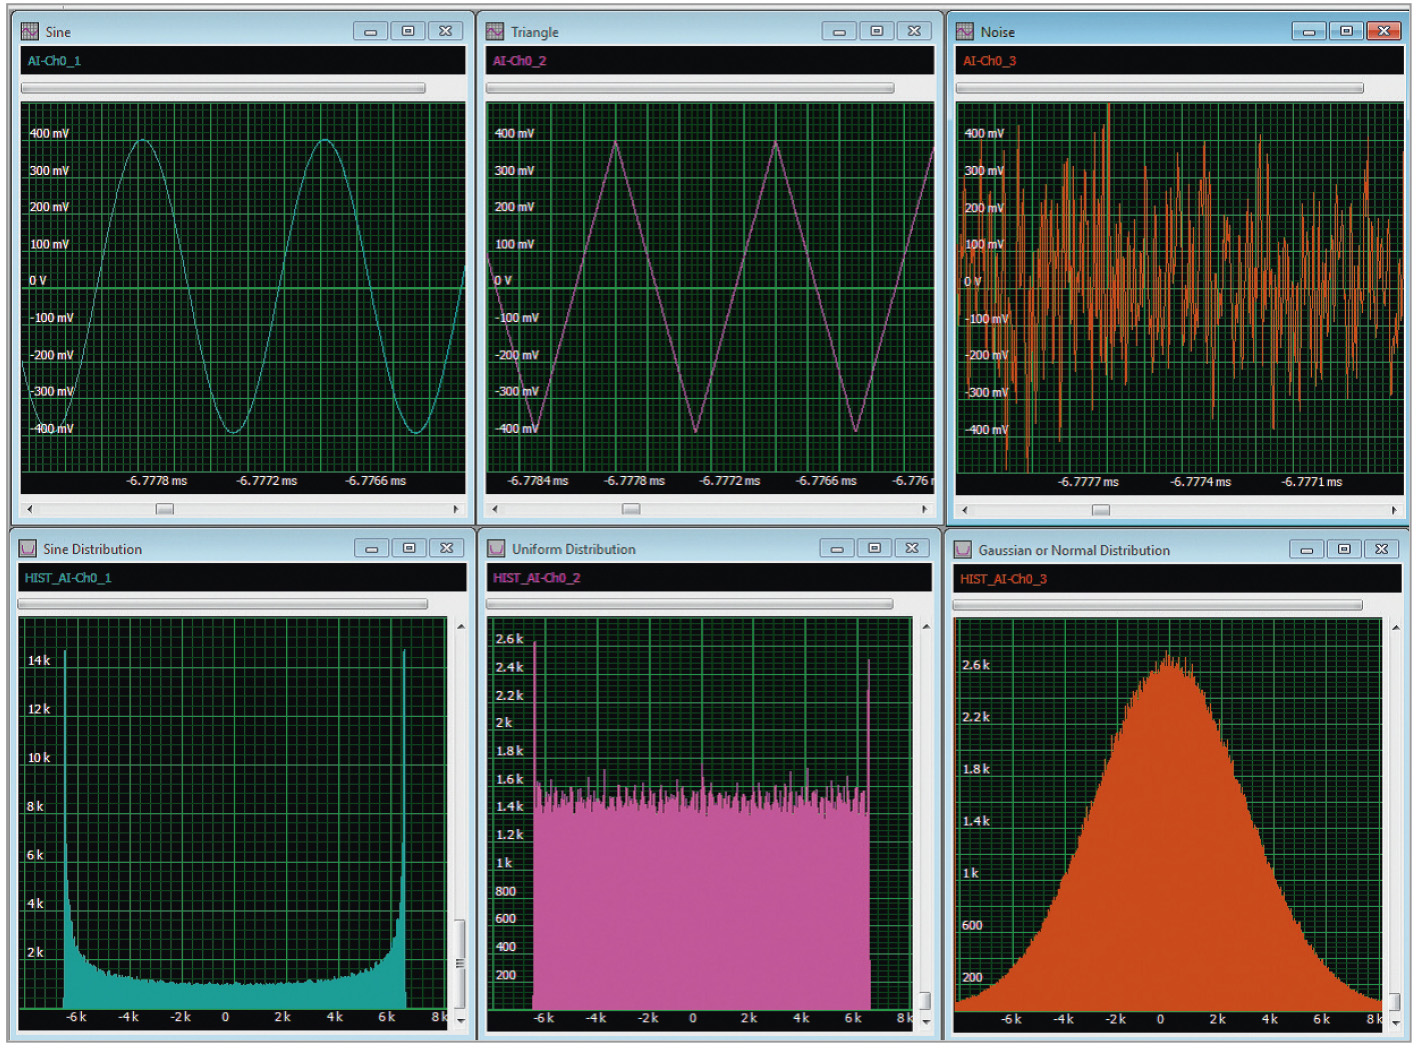The height and width of the screenshot is (1052, 1419).
Task: Close the Uniform Distribution window
Action: click(x=912, y=549)
